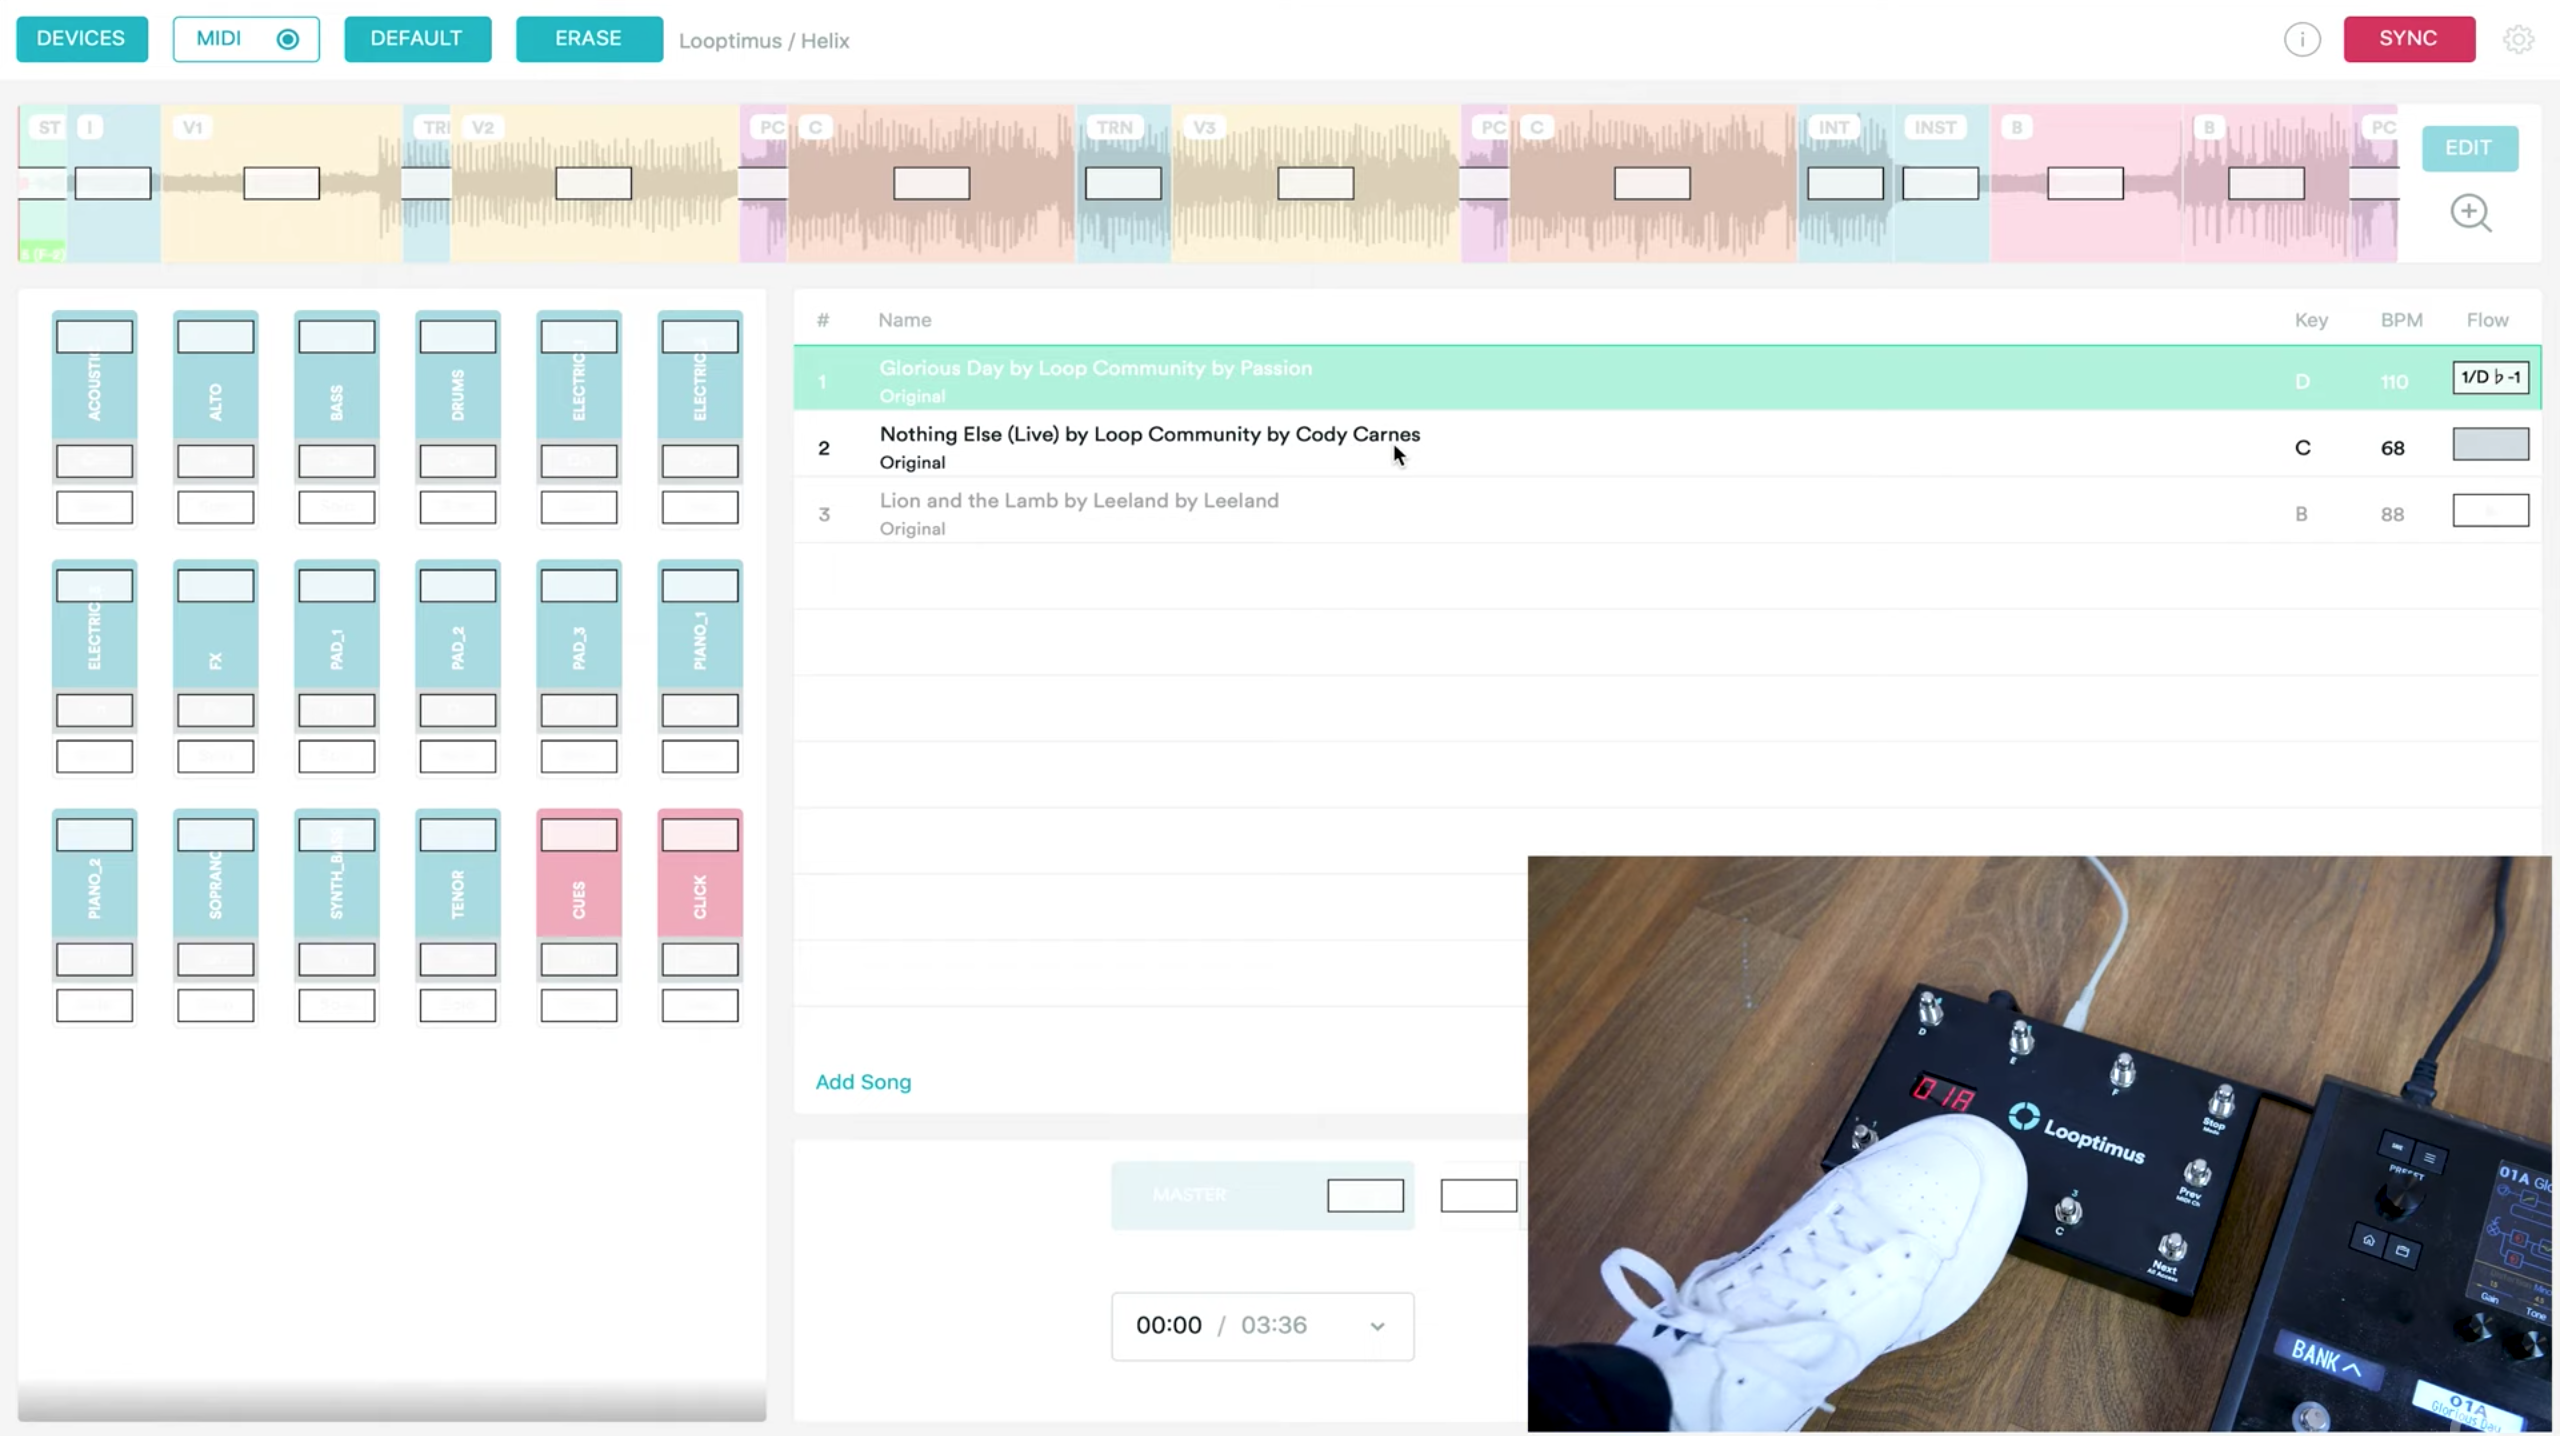Open the info icon next to SYNC

pos(2302,40)
